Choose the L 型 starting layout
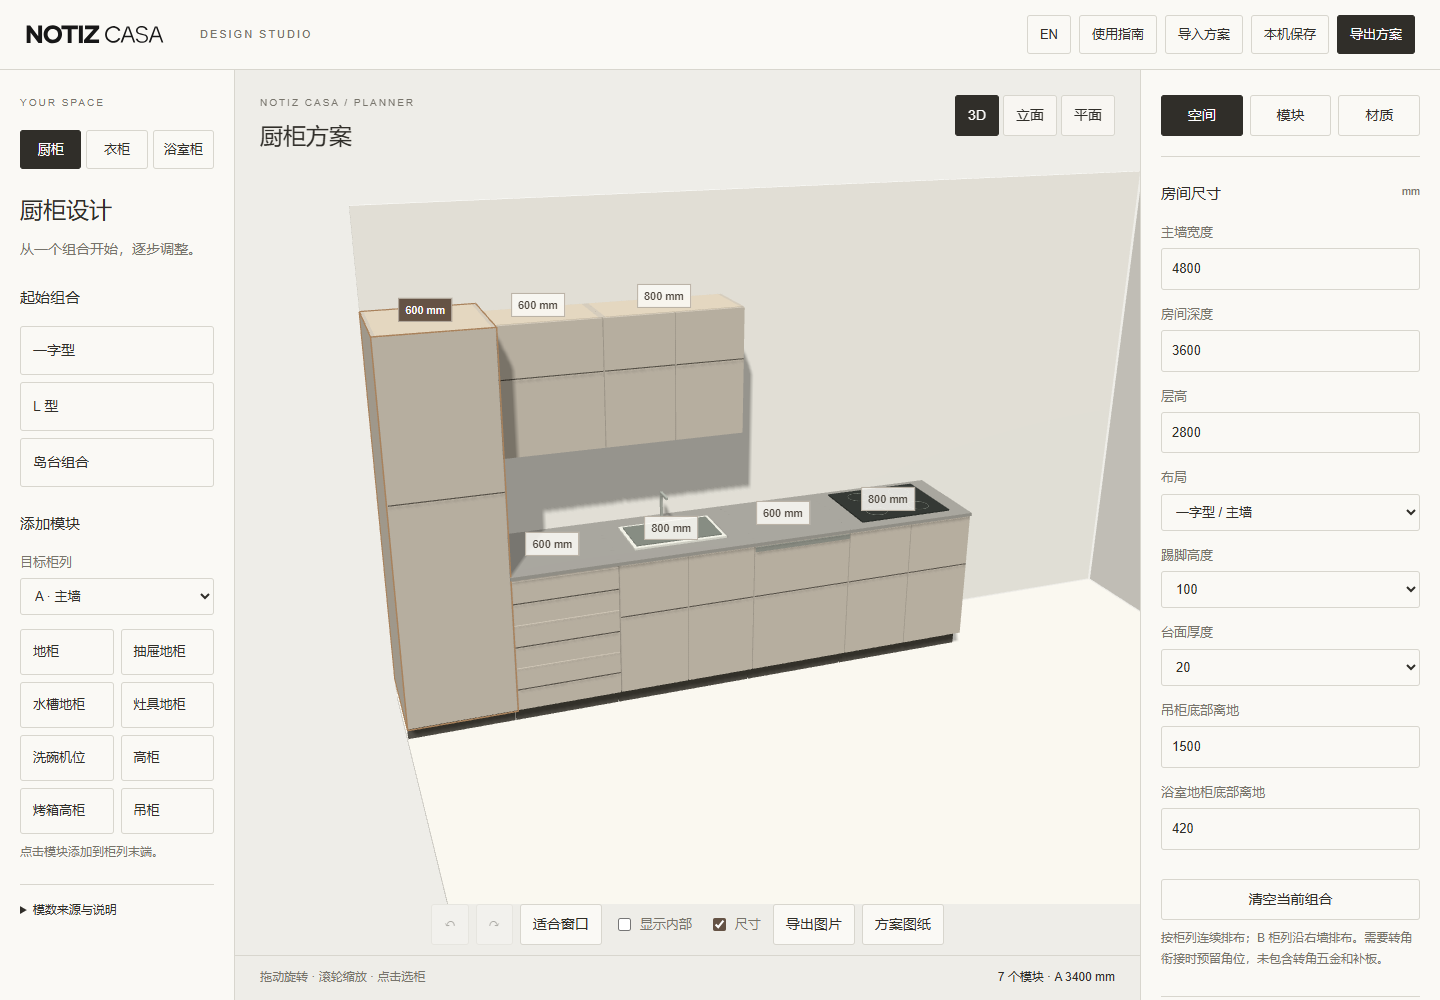 pos(117,407)
